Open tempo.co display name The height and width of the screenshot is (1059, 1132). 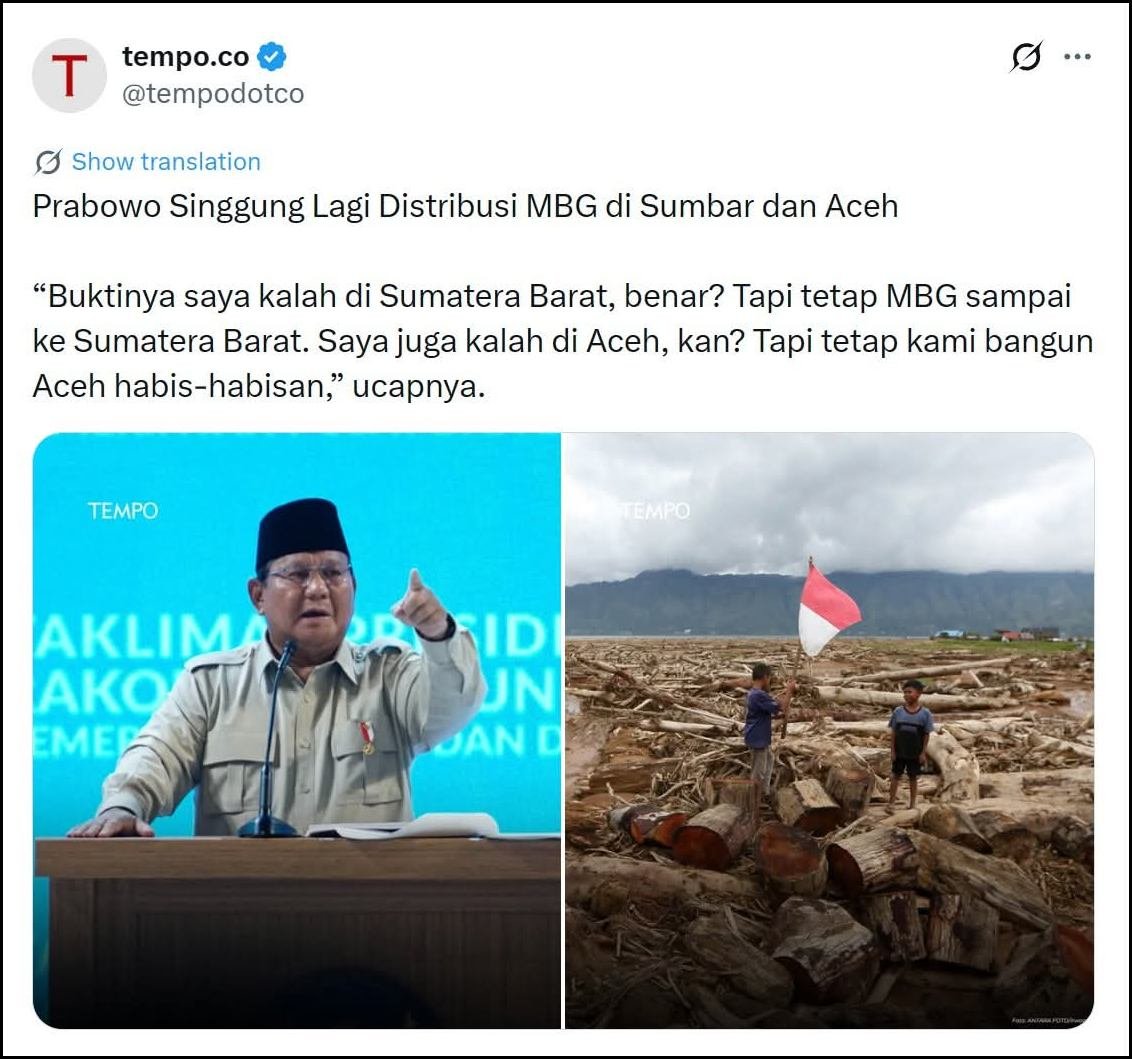click(x=186, y=56)
